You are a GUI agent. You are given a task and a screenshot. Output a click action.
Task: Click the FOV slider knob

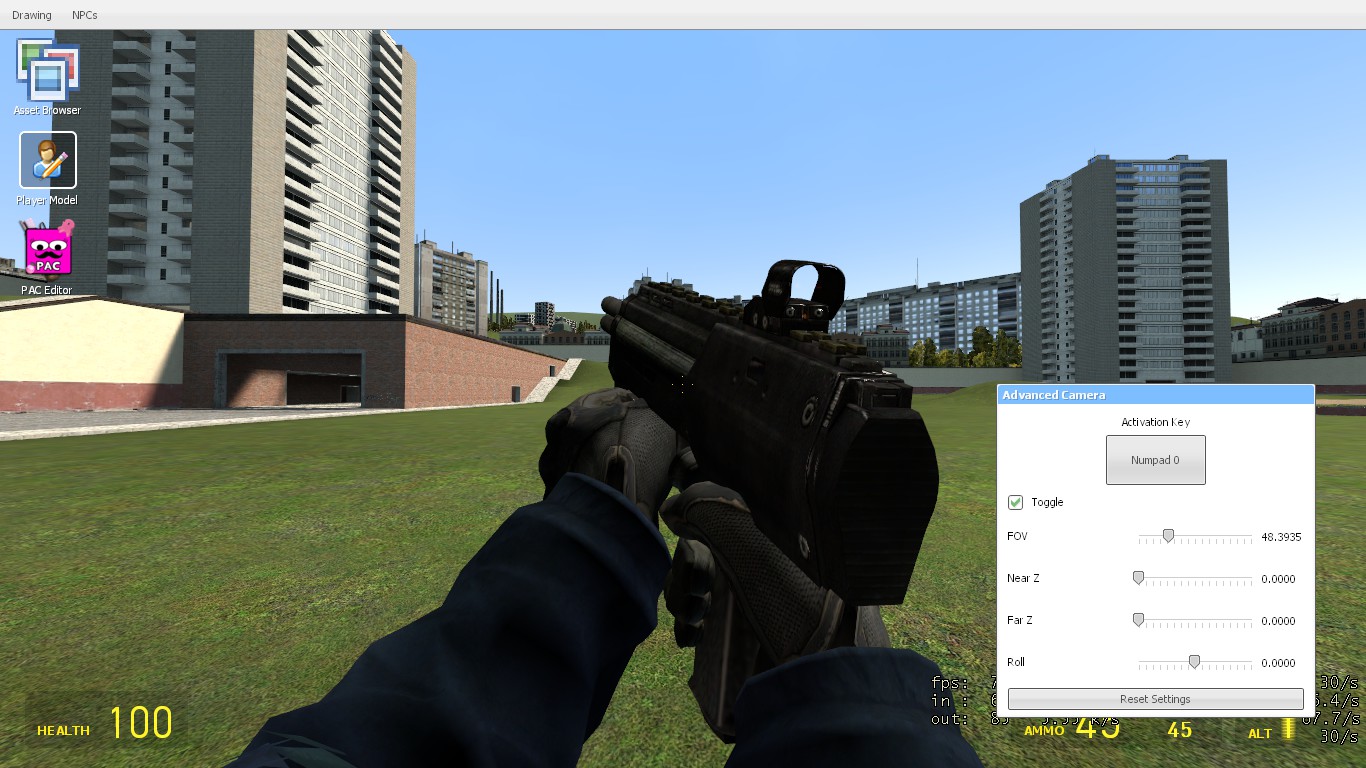point(1167,536)
